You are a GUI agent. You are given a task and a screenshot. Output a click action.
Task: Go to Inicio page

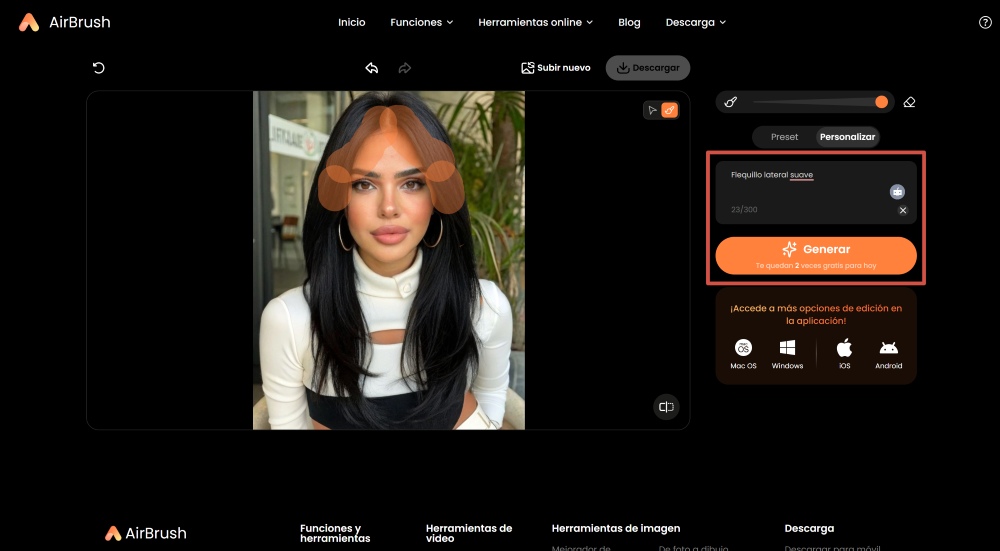[351, 22]
